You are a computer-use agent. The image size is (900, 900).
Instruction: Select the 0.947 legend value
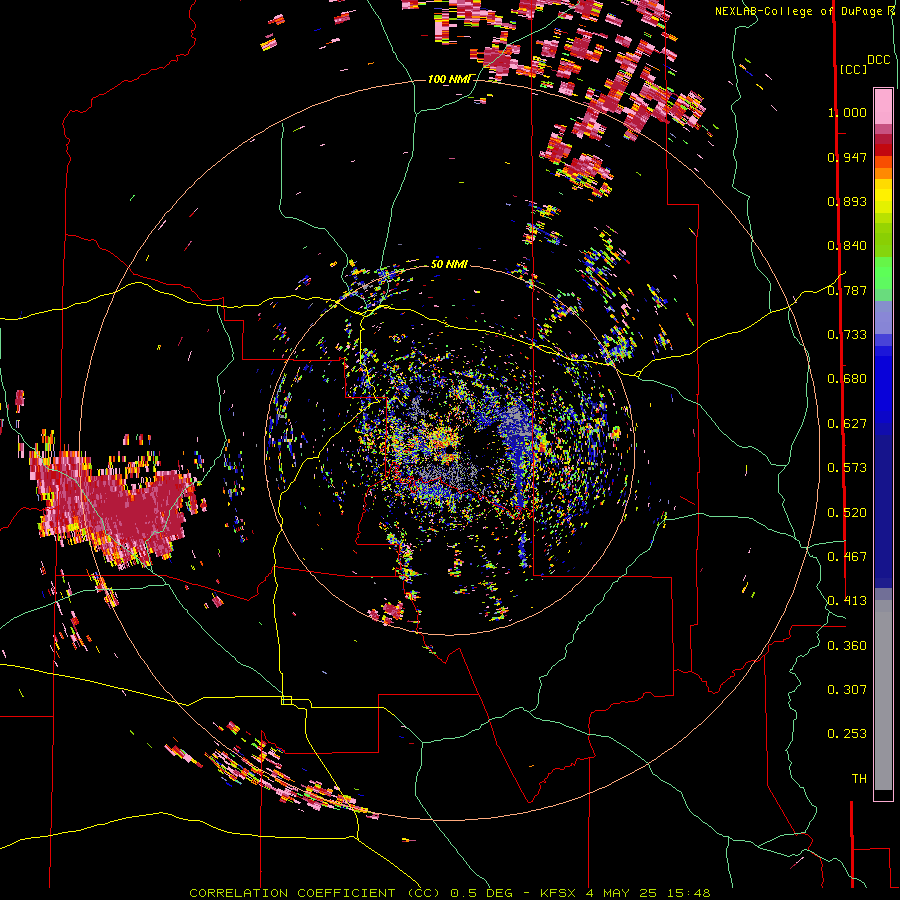tap(847, 157)
